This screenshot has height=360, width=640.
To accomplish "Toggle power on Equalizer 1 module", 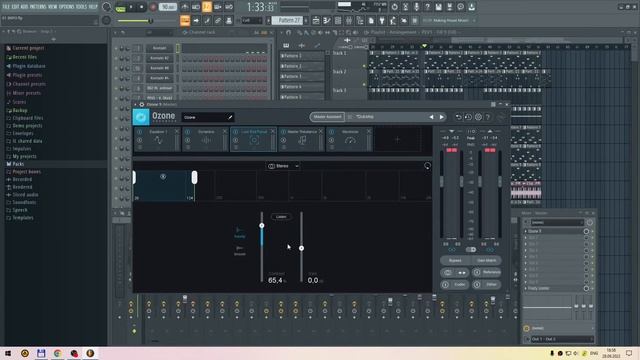I will tap(140, 132).
